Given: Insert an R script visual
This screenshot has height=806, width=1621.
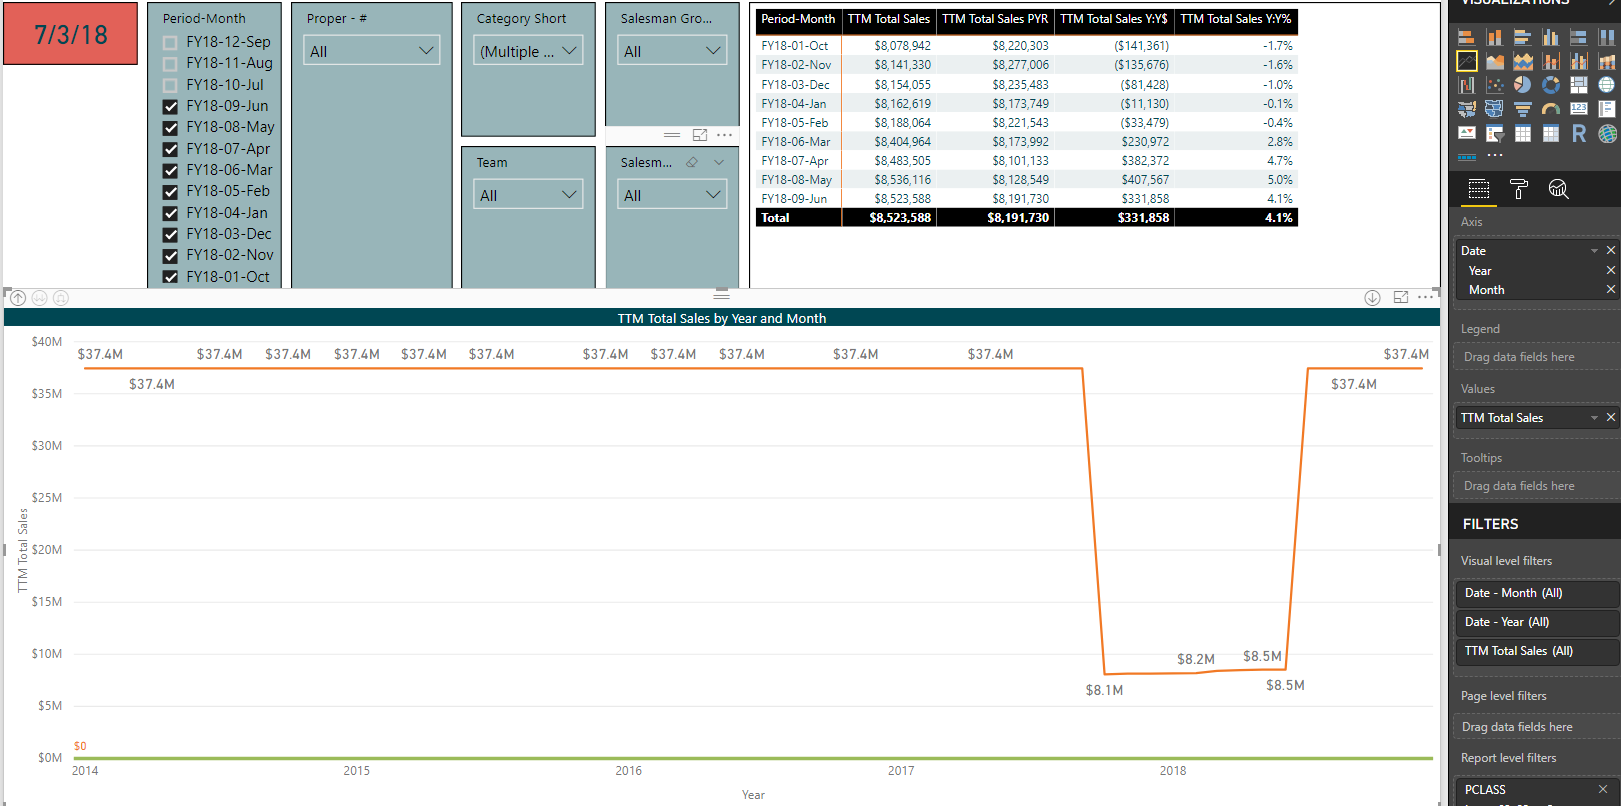Looking at the screenshot, I should 1579,133.
